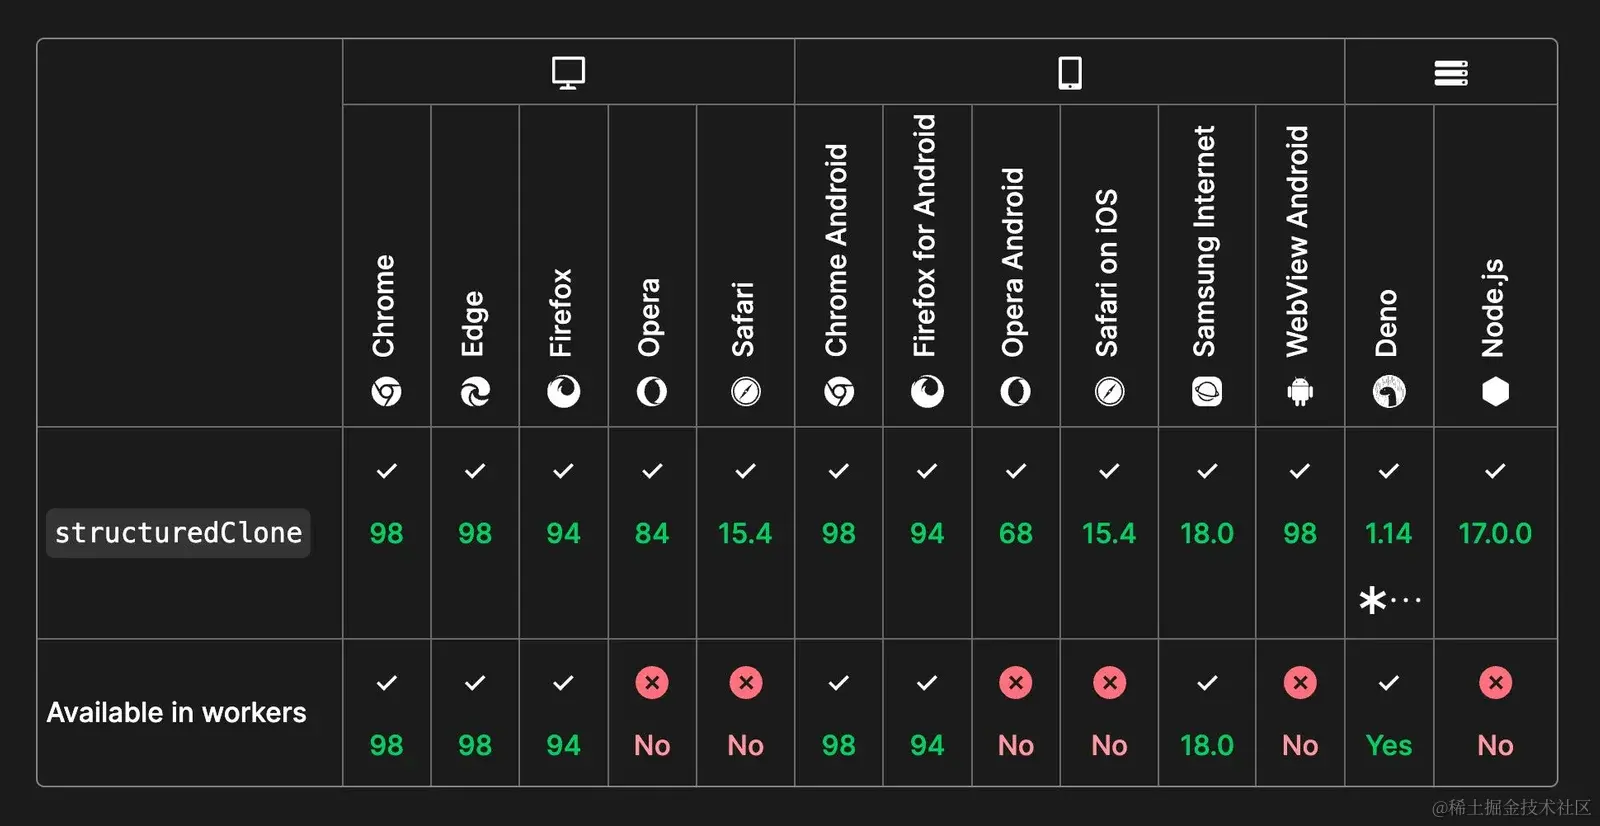Click Deno Yes workers support cell
Image resolution: width=1600 pixels, height=826 pixels.
click(x=1389, y=745)
